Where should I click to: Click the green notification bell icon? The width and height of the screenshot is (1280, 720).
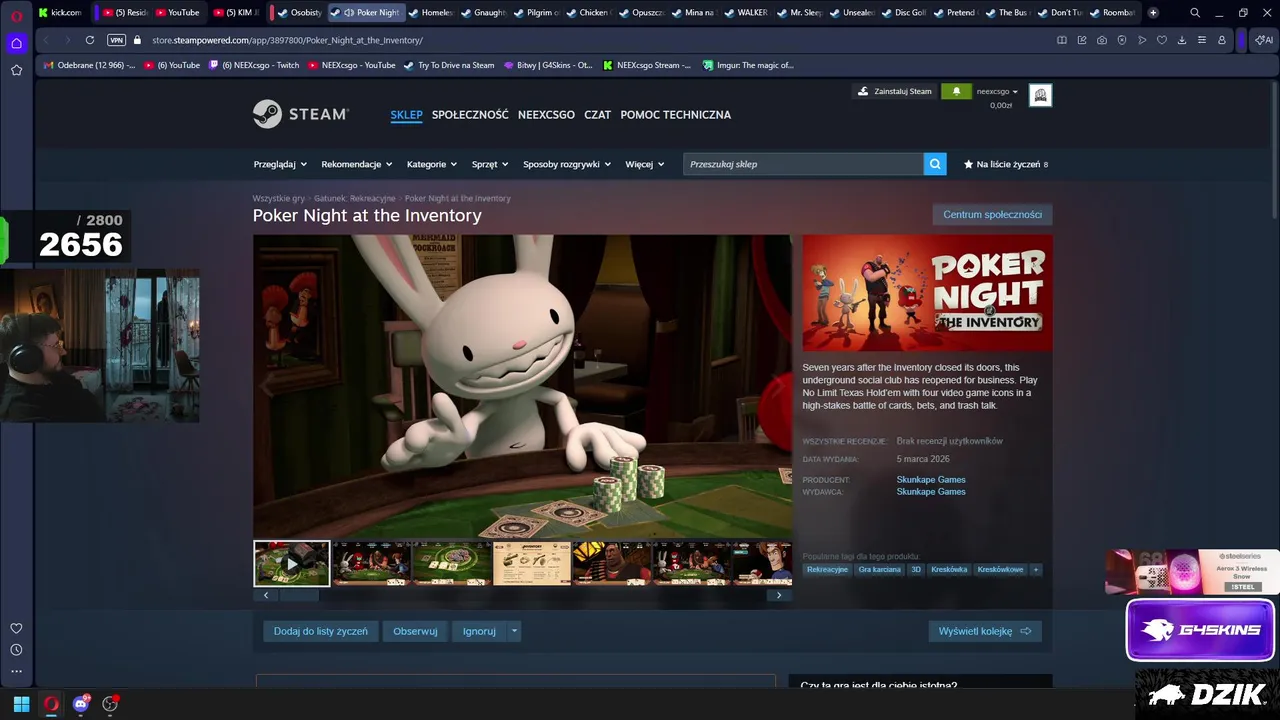pyautogui.click(x=956, y=91)
